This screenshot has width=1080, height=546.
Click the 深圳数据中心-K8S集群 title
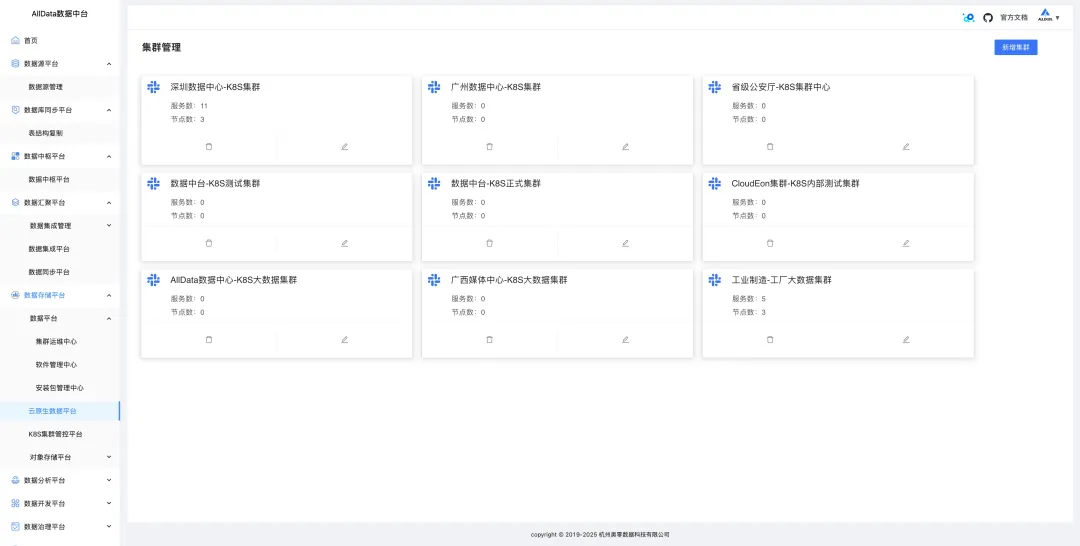(x=215, y=87)
